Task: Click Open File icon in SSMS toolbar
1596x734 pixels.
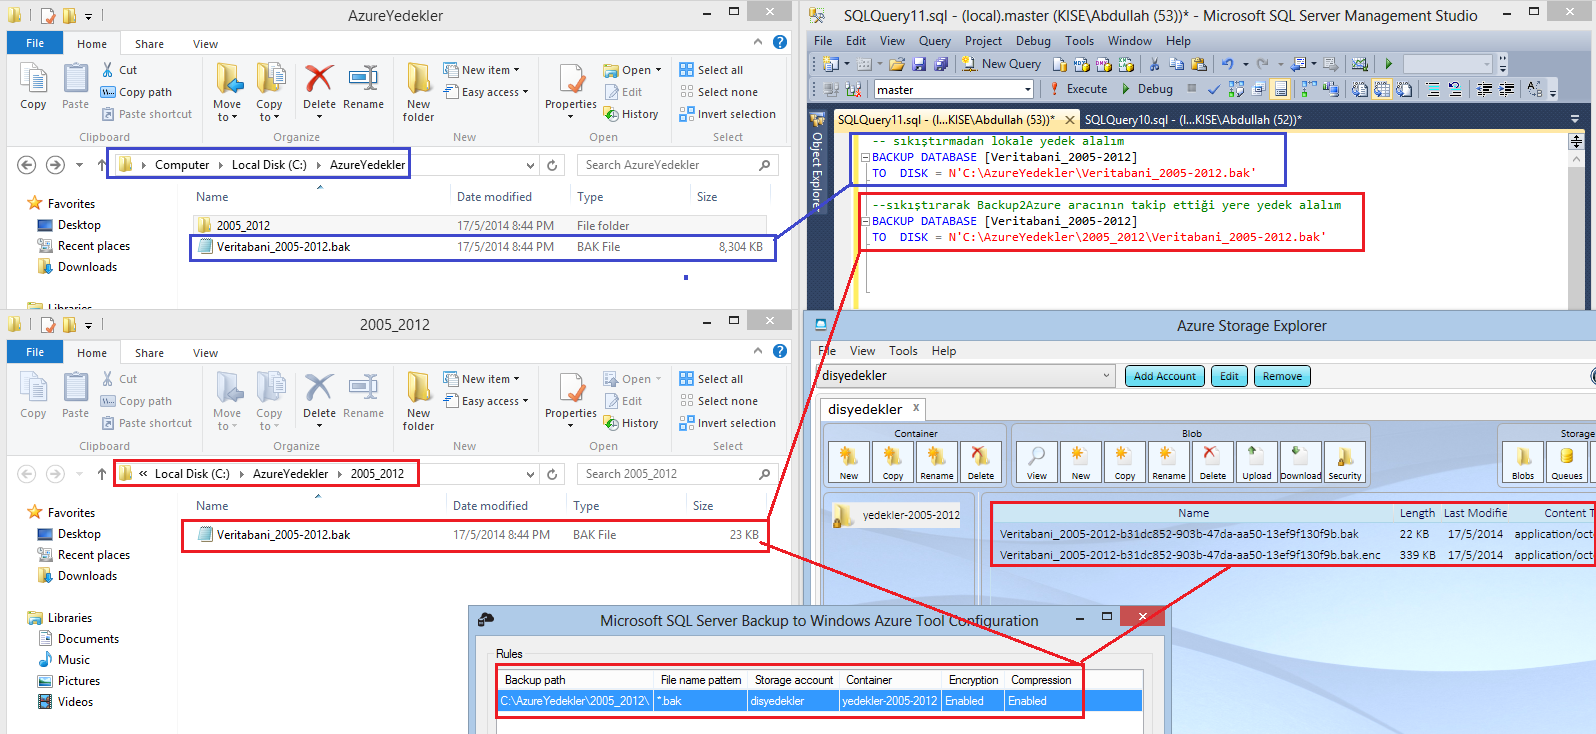Action: [896, 64]
